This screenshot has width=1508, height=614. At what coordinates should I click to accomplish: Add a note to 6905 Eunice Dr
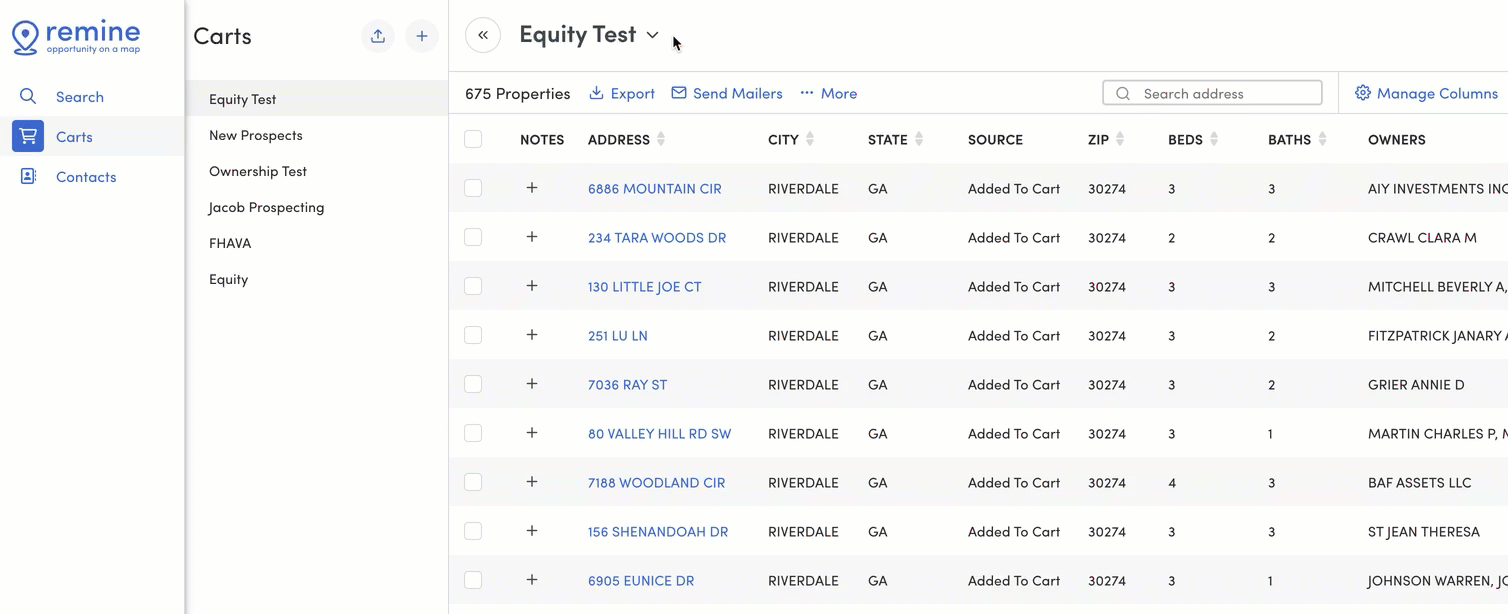532,579
